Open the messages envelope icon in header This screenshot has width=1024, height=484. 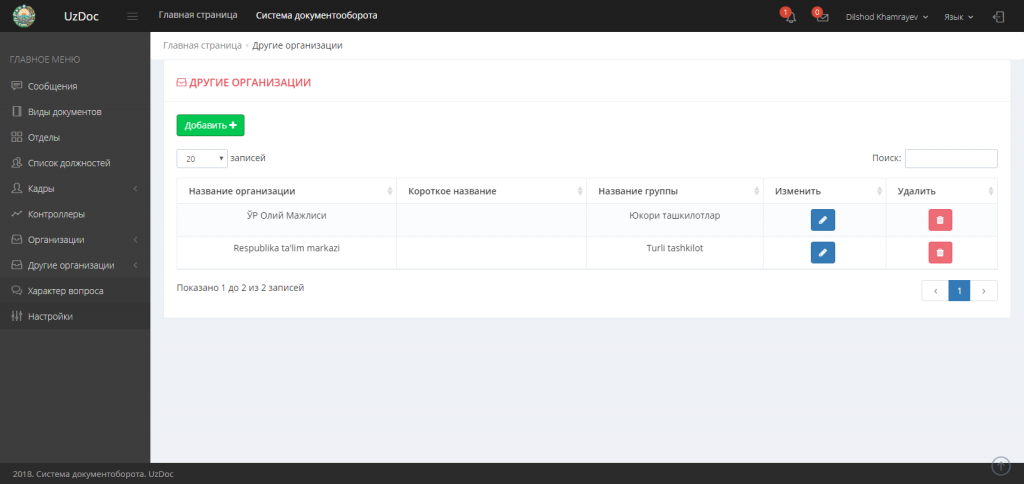point(822,17)
